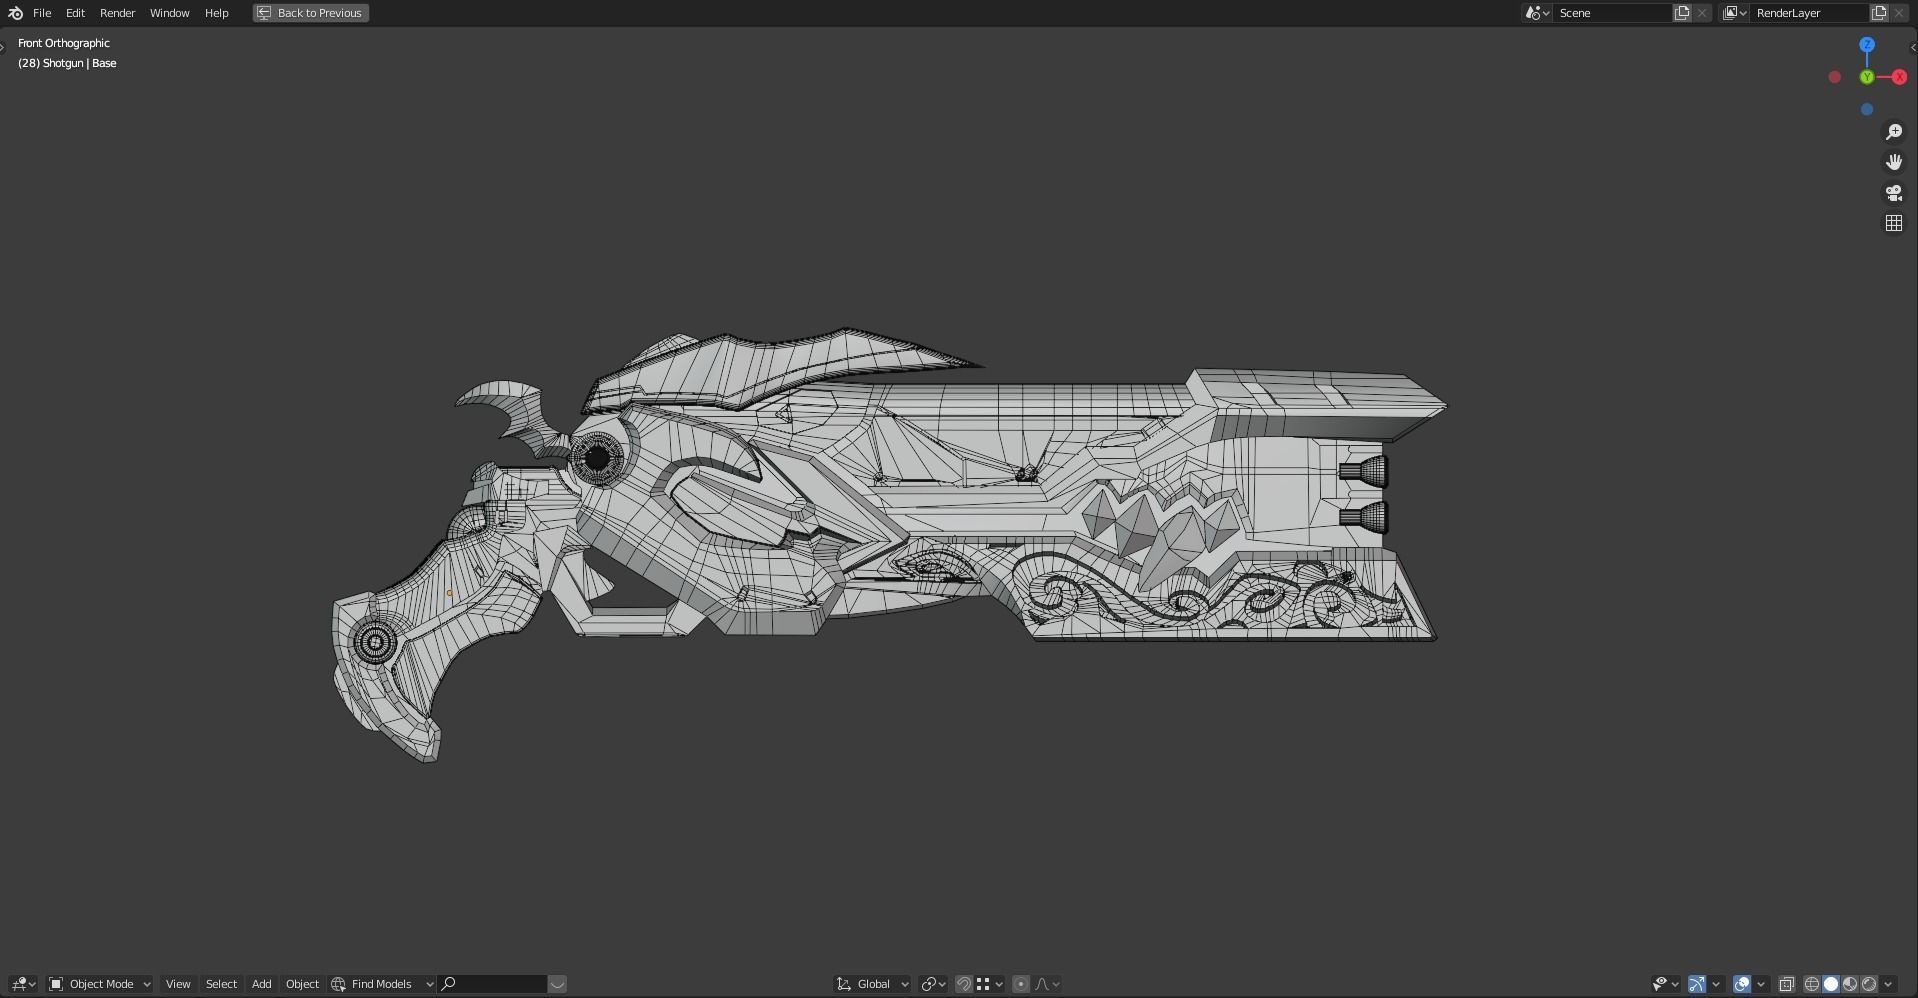Click the Find Models globe icon
The image size is (1918, 998).
point(339,984)
